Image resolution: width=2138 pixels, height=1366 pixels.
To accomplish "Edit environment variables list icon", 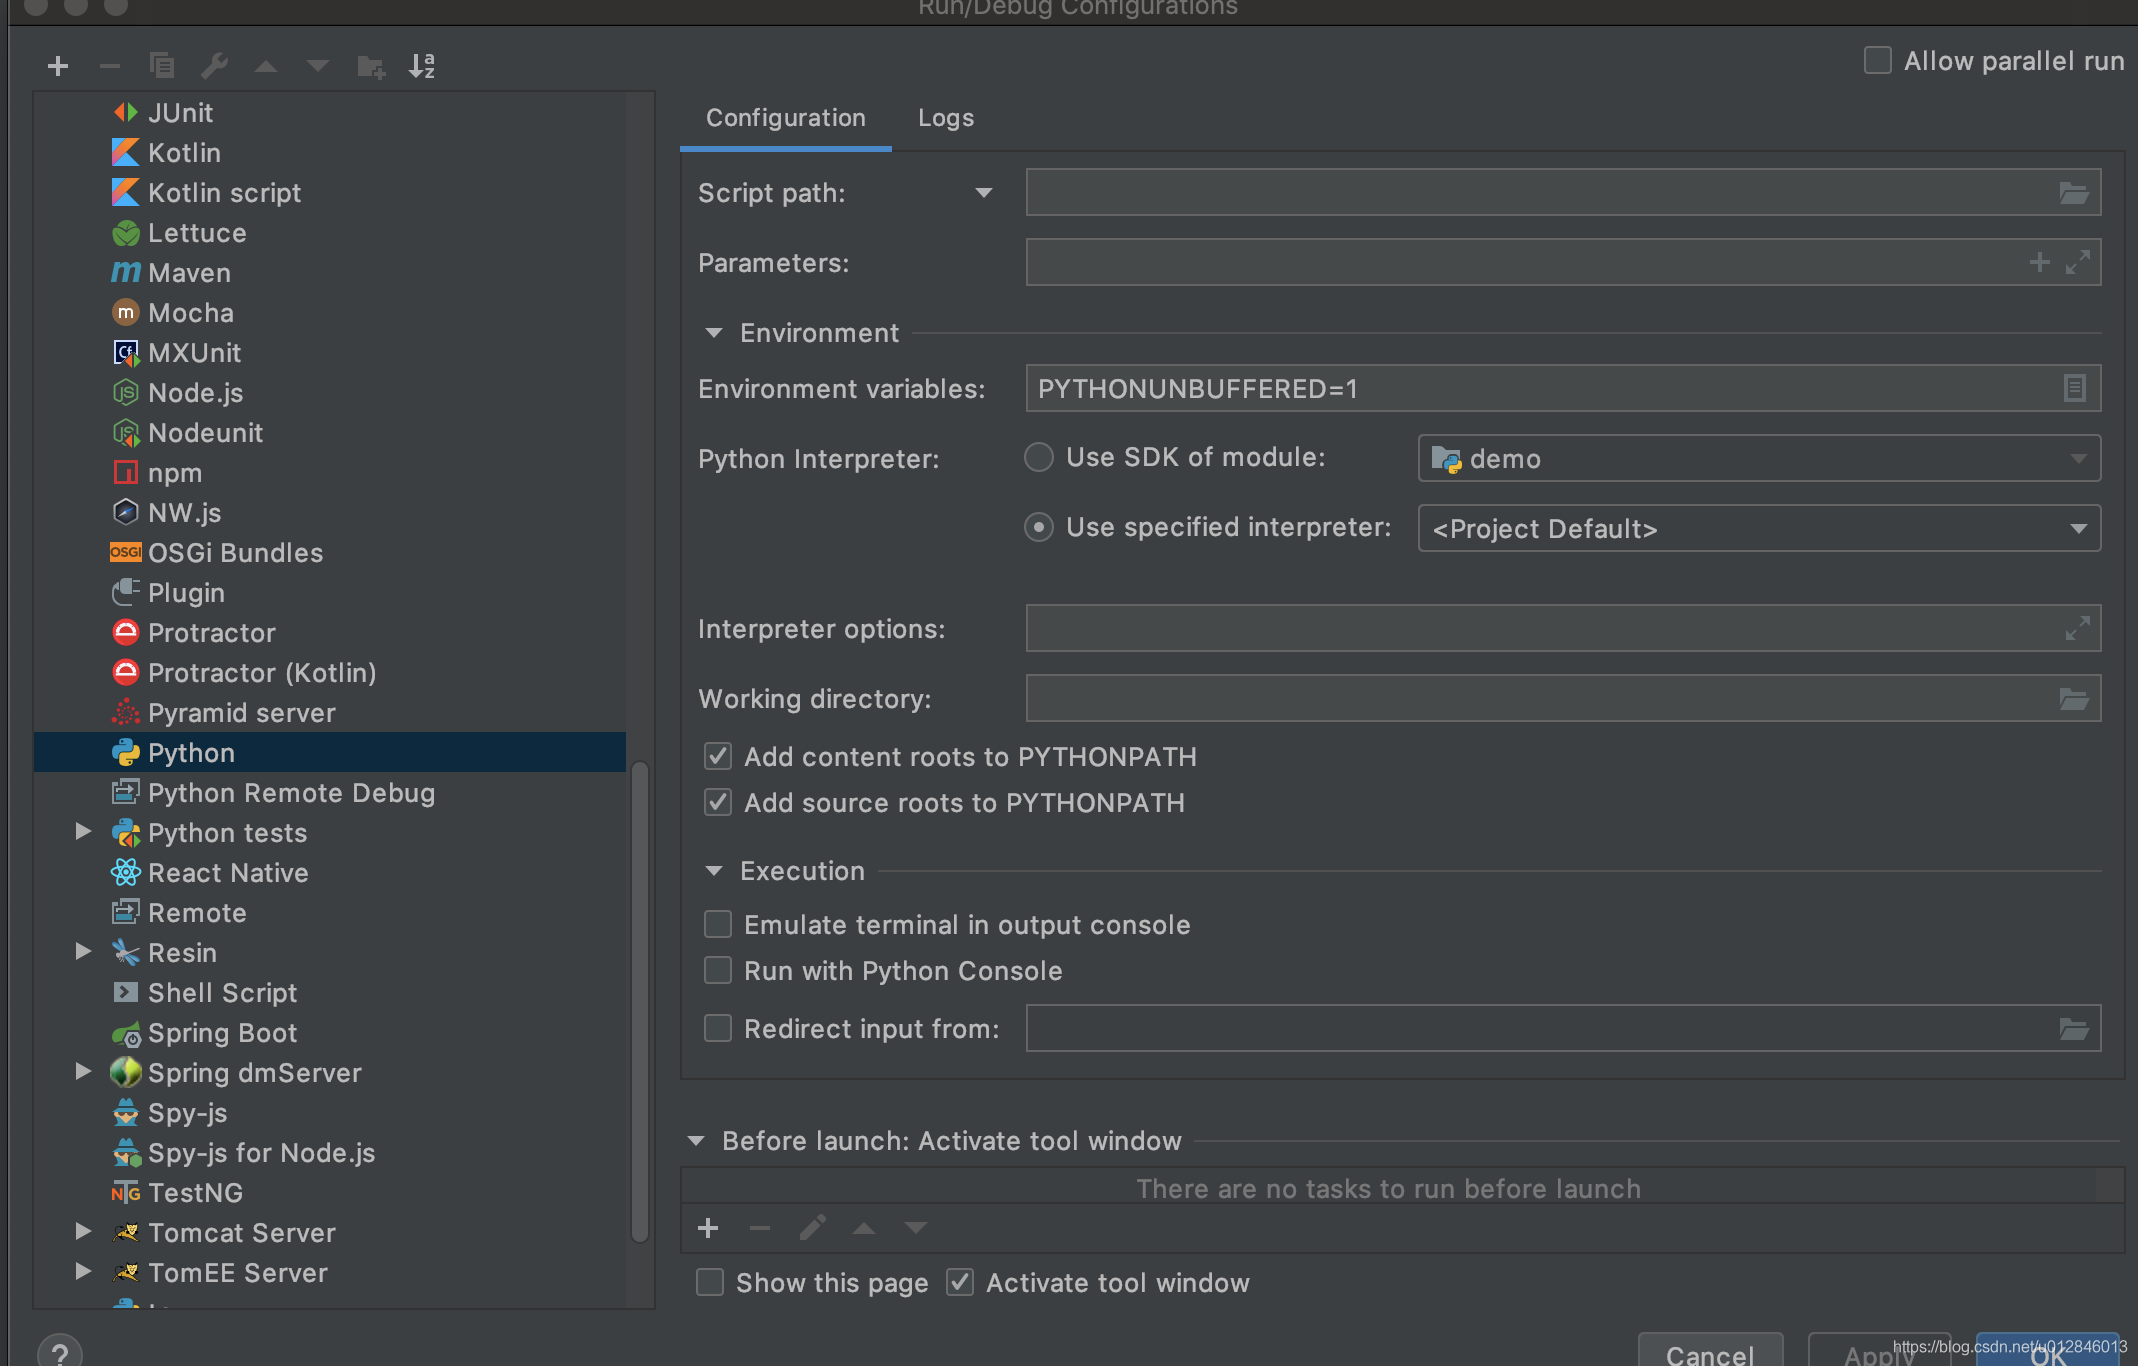I will [2075, 388].
